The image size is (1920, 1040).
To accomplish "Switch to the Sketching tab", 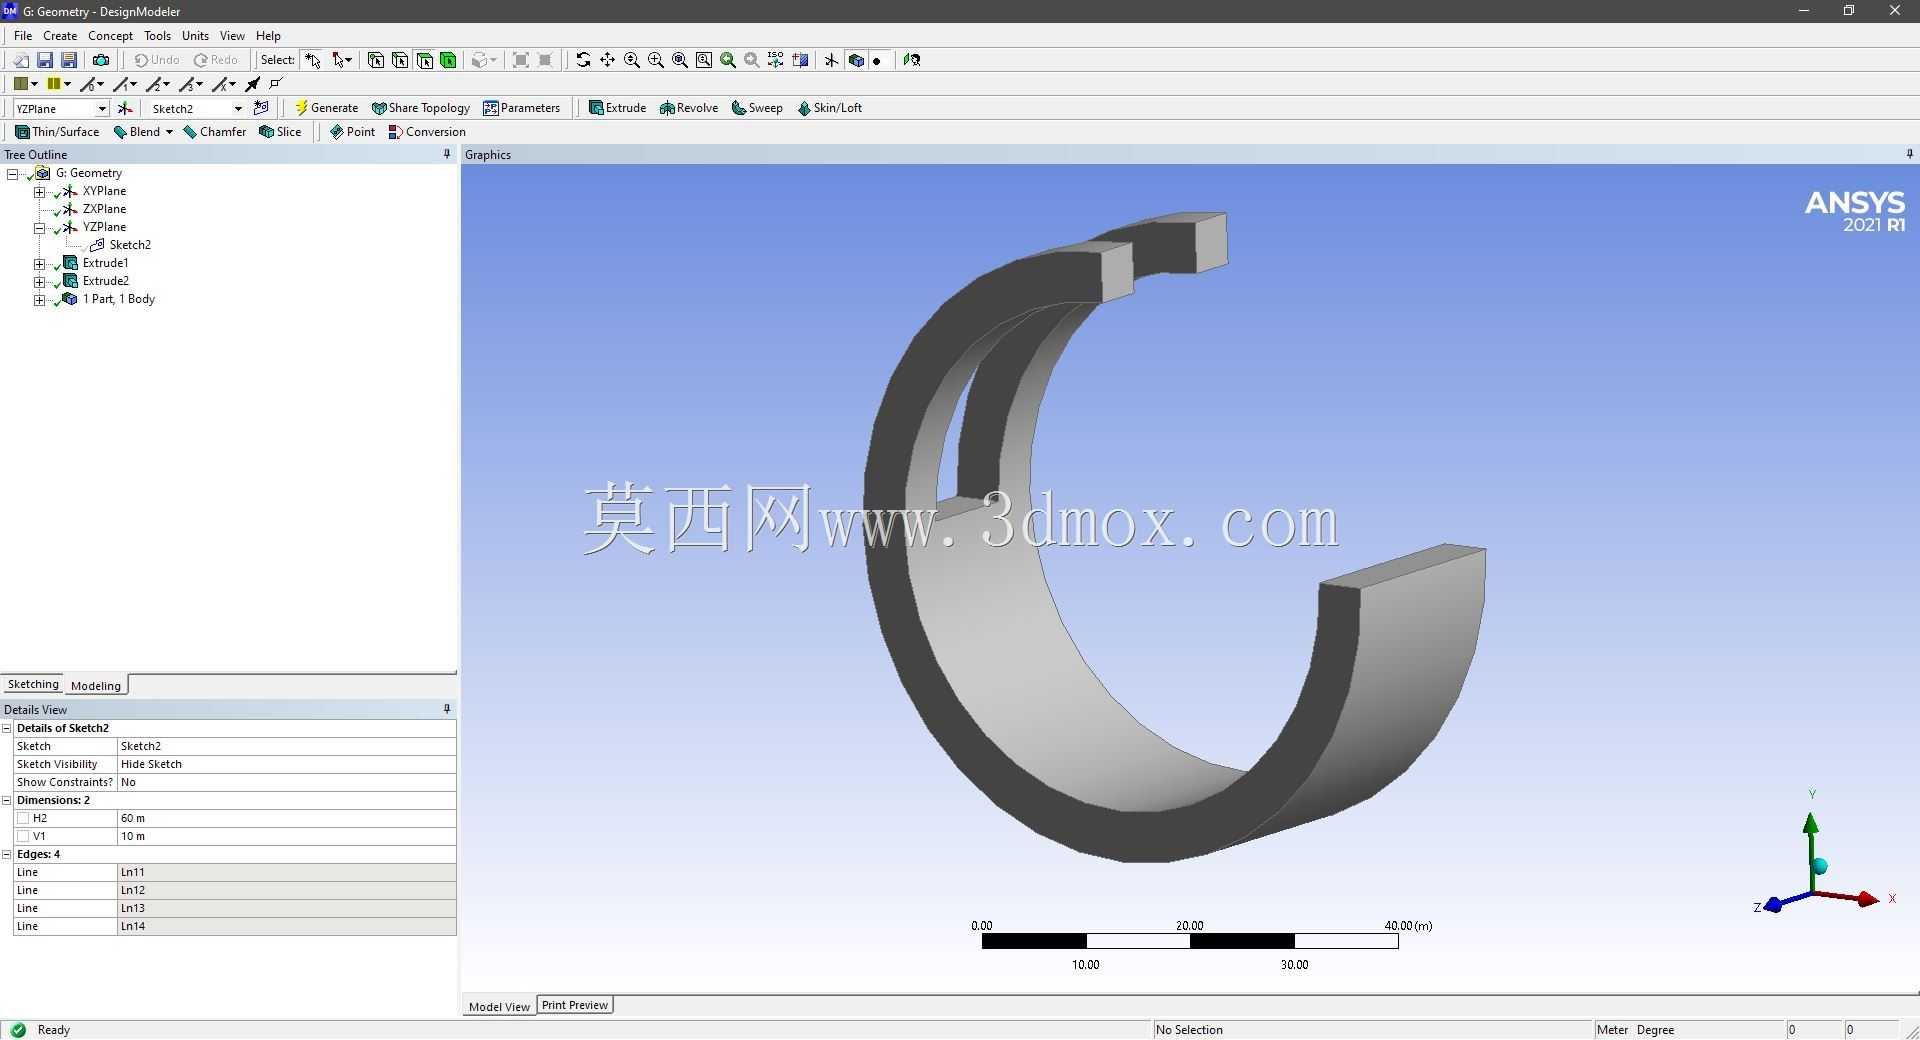I will click(33, 684).
